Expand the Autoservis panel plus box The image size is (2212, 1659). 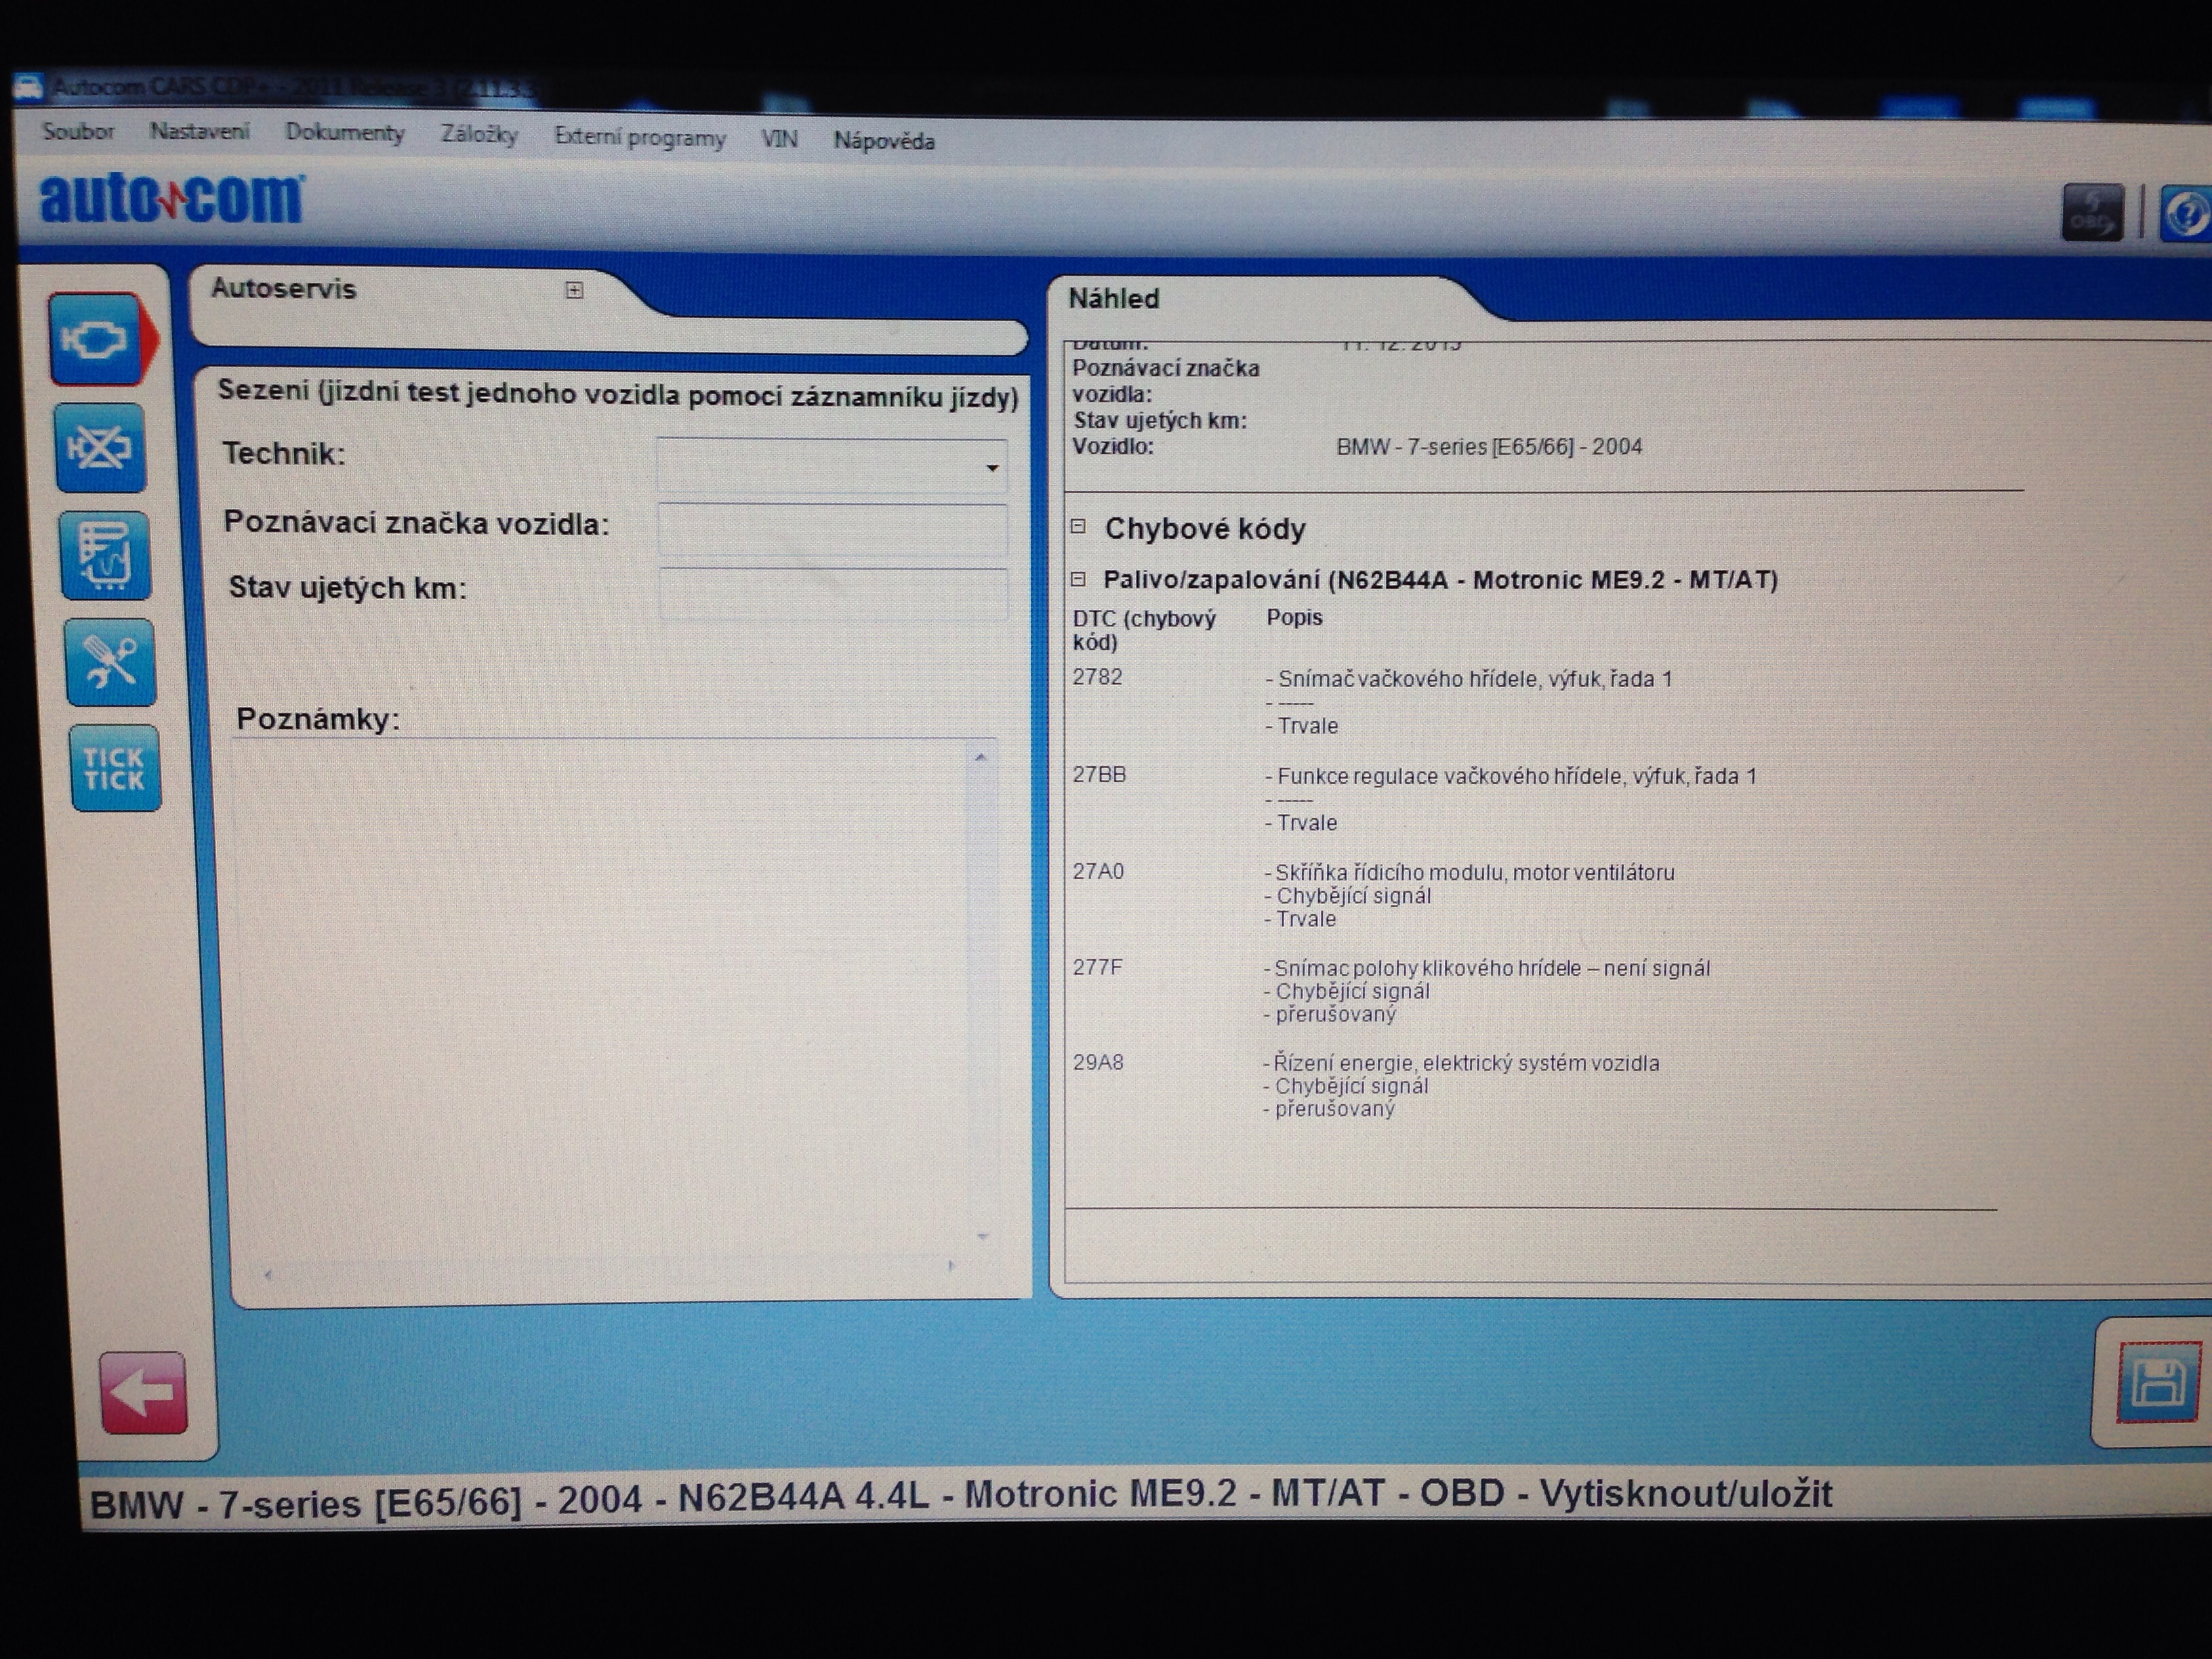click(x=574, y=290)
